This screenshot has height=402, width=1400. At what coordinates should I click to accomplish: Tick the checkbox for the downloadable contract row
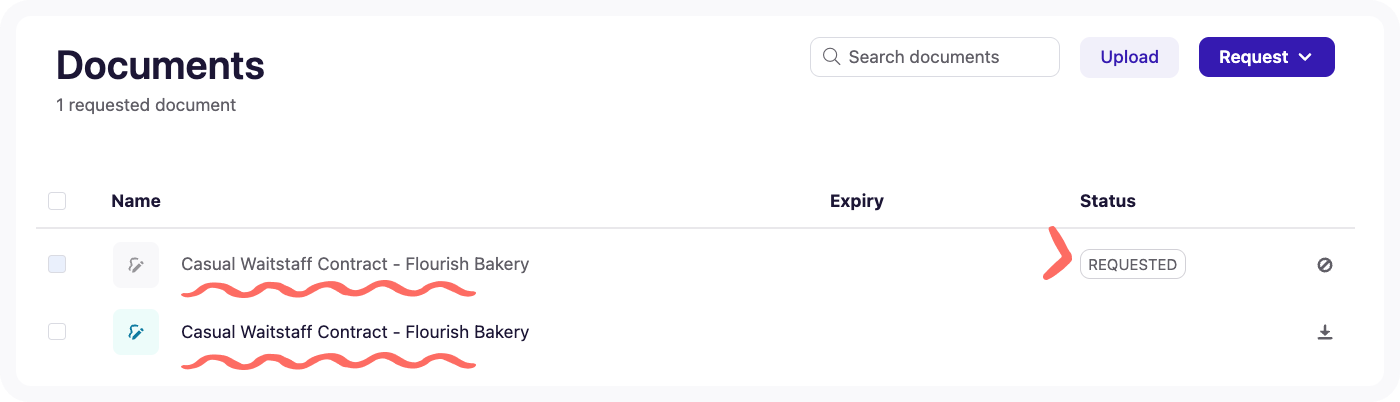pyautogui.click(x=57, y=332)
